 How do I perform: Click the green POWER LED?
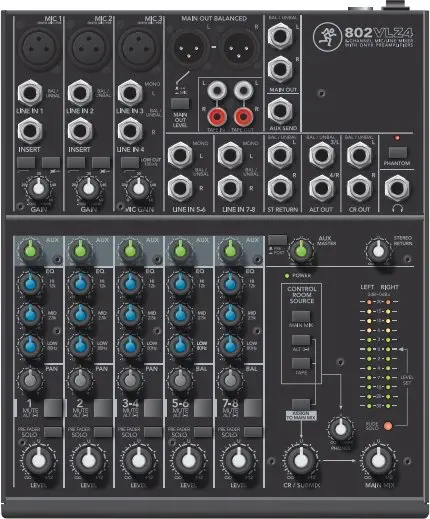[x=287, y=276]
